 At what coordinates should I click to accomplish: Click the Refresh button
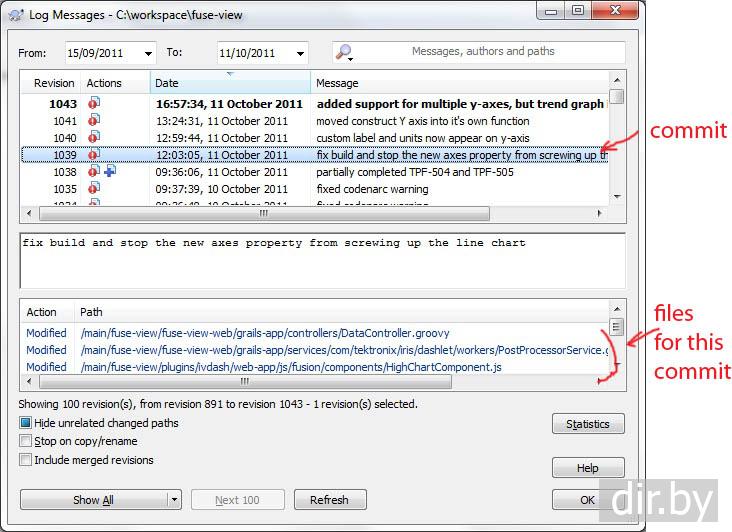point(330,500)
